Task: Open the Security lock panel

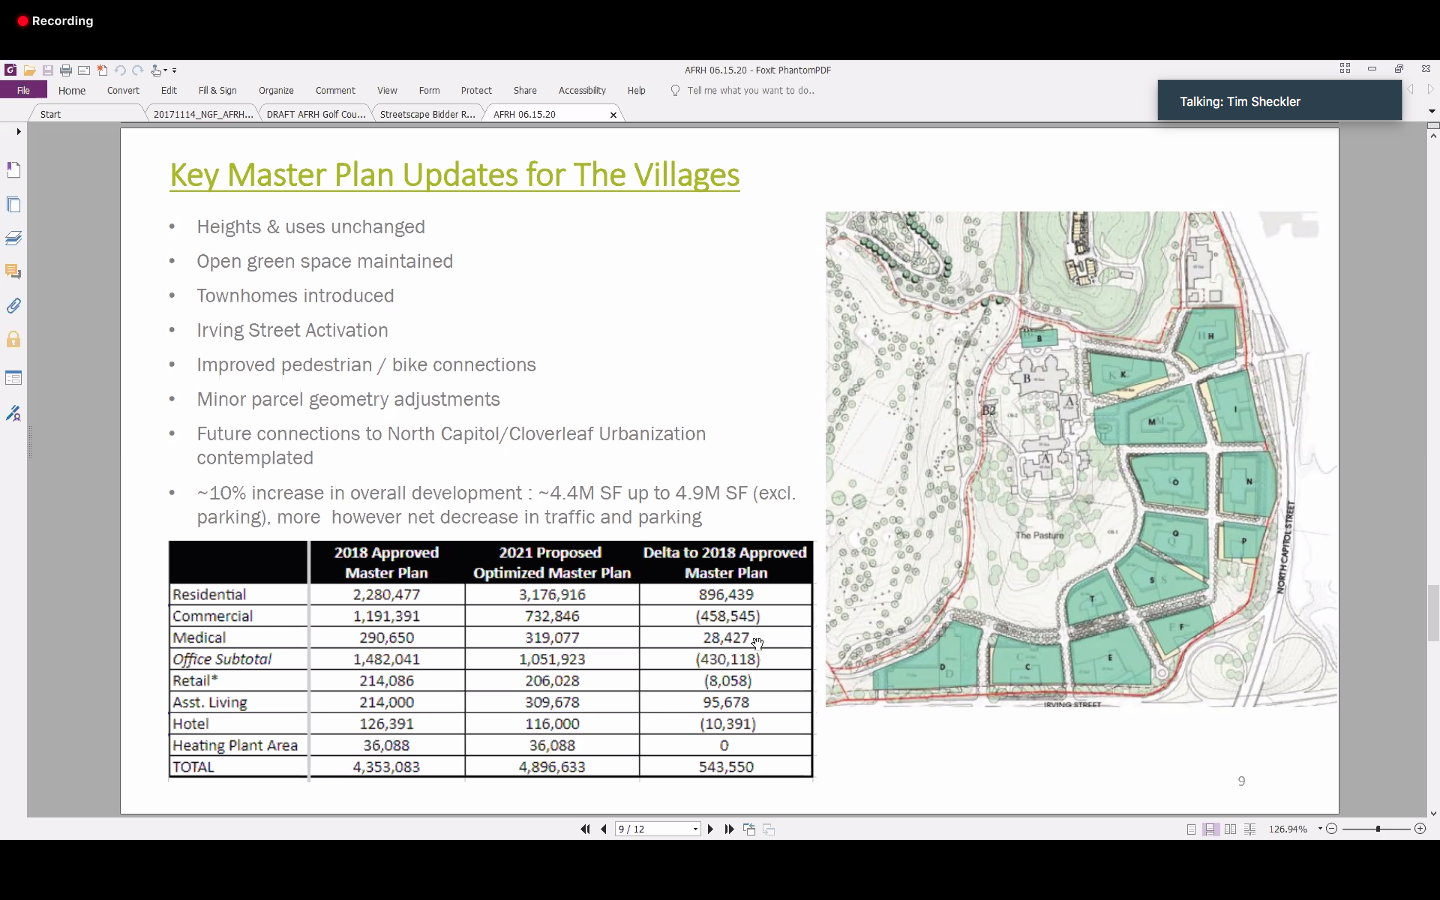Action: [x=14, y=340]
